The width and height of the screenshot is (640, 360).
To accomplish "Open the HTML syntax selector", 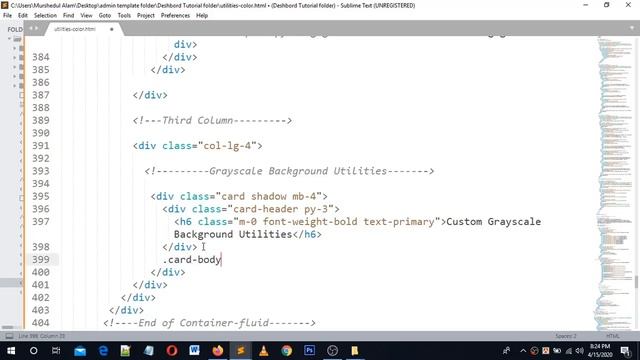I will tap(613, 336).
